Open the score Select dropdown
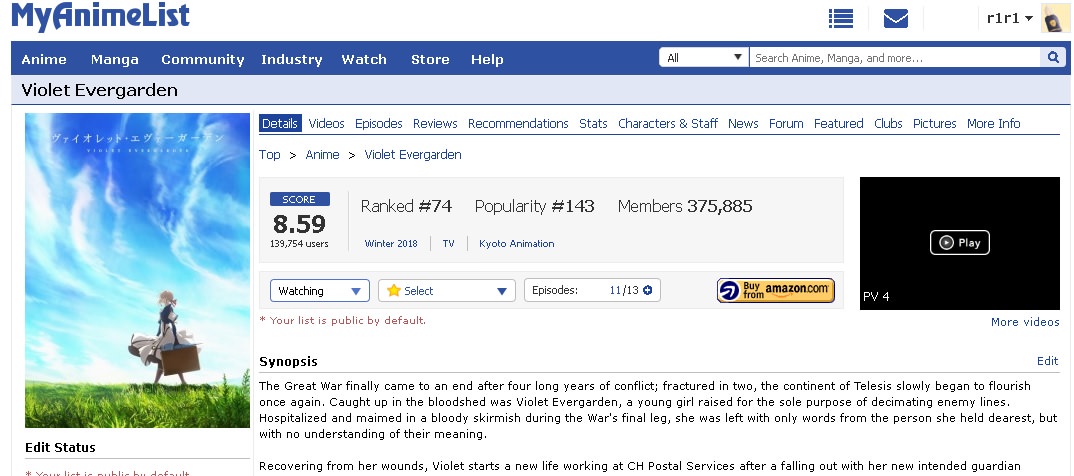 click(x=447, y=290)
